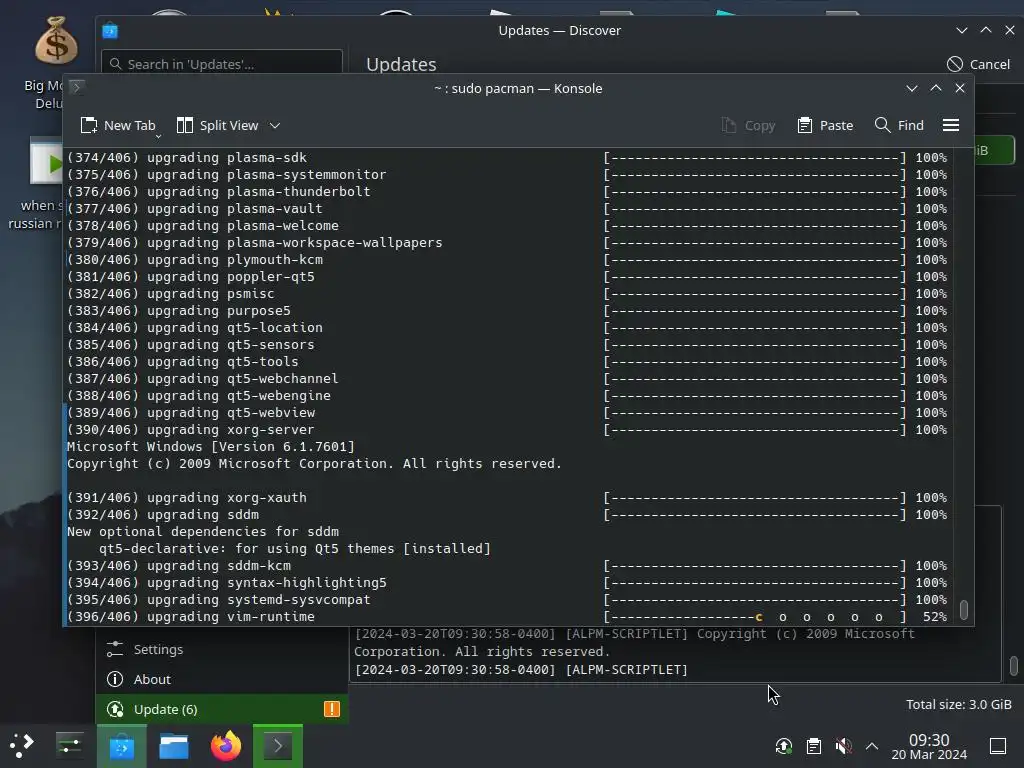Select Update (6) in Discover sidebar

click(x=222, y=709)
